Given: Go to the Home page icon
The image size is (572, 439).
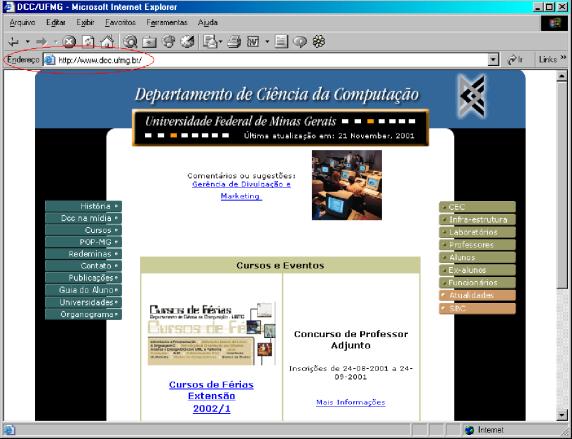Looking at the screenshot, I should coord(107,42).
